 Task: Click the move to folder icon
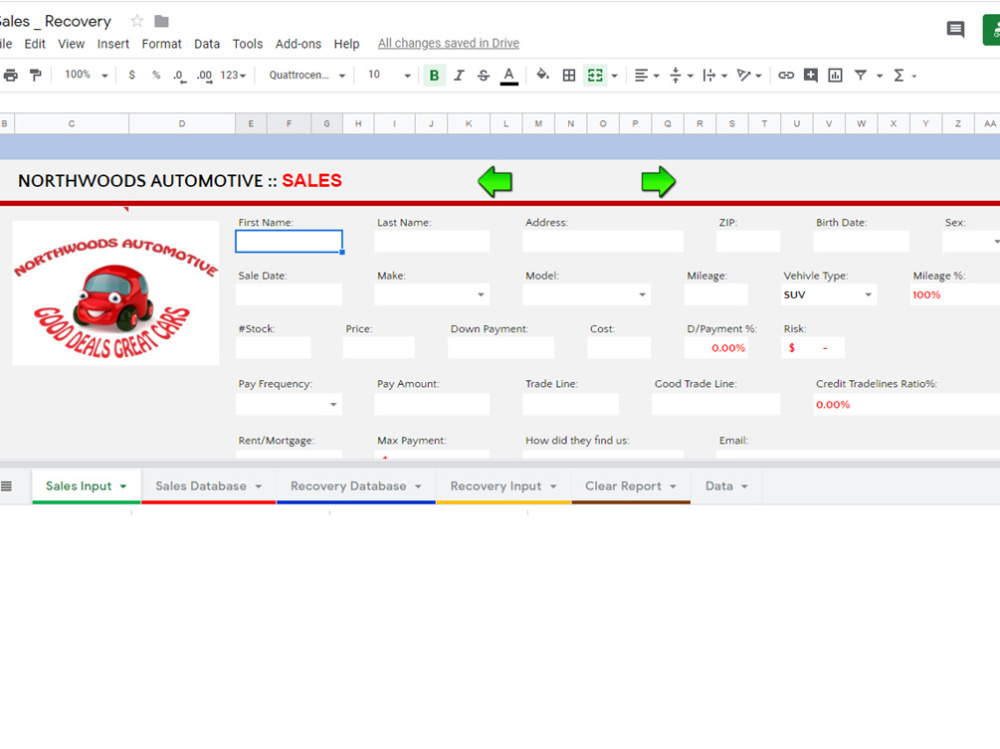162,21
